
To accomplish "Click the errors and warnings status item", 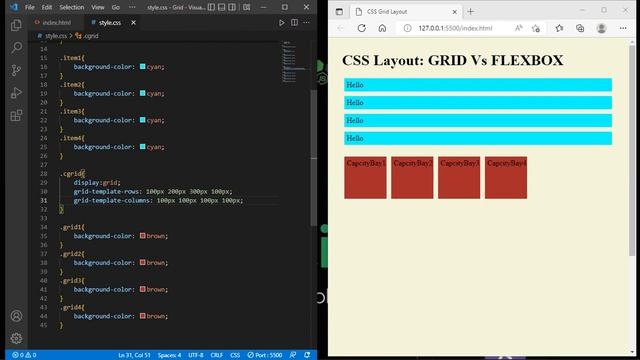I will point(24,355).
